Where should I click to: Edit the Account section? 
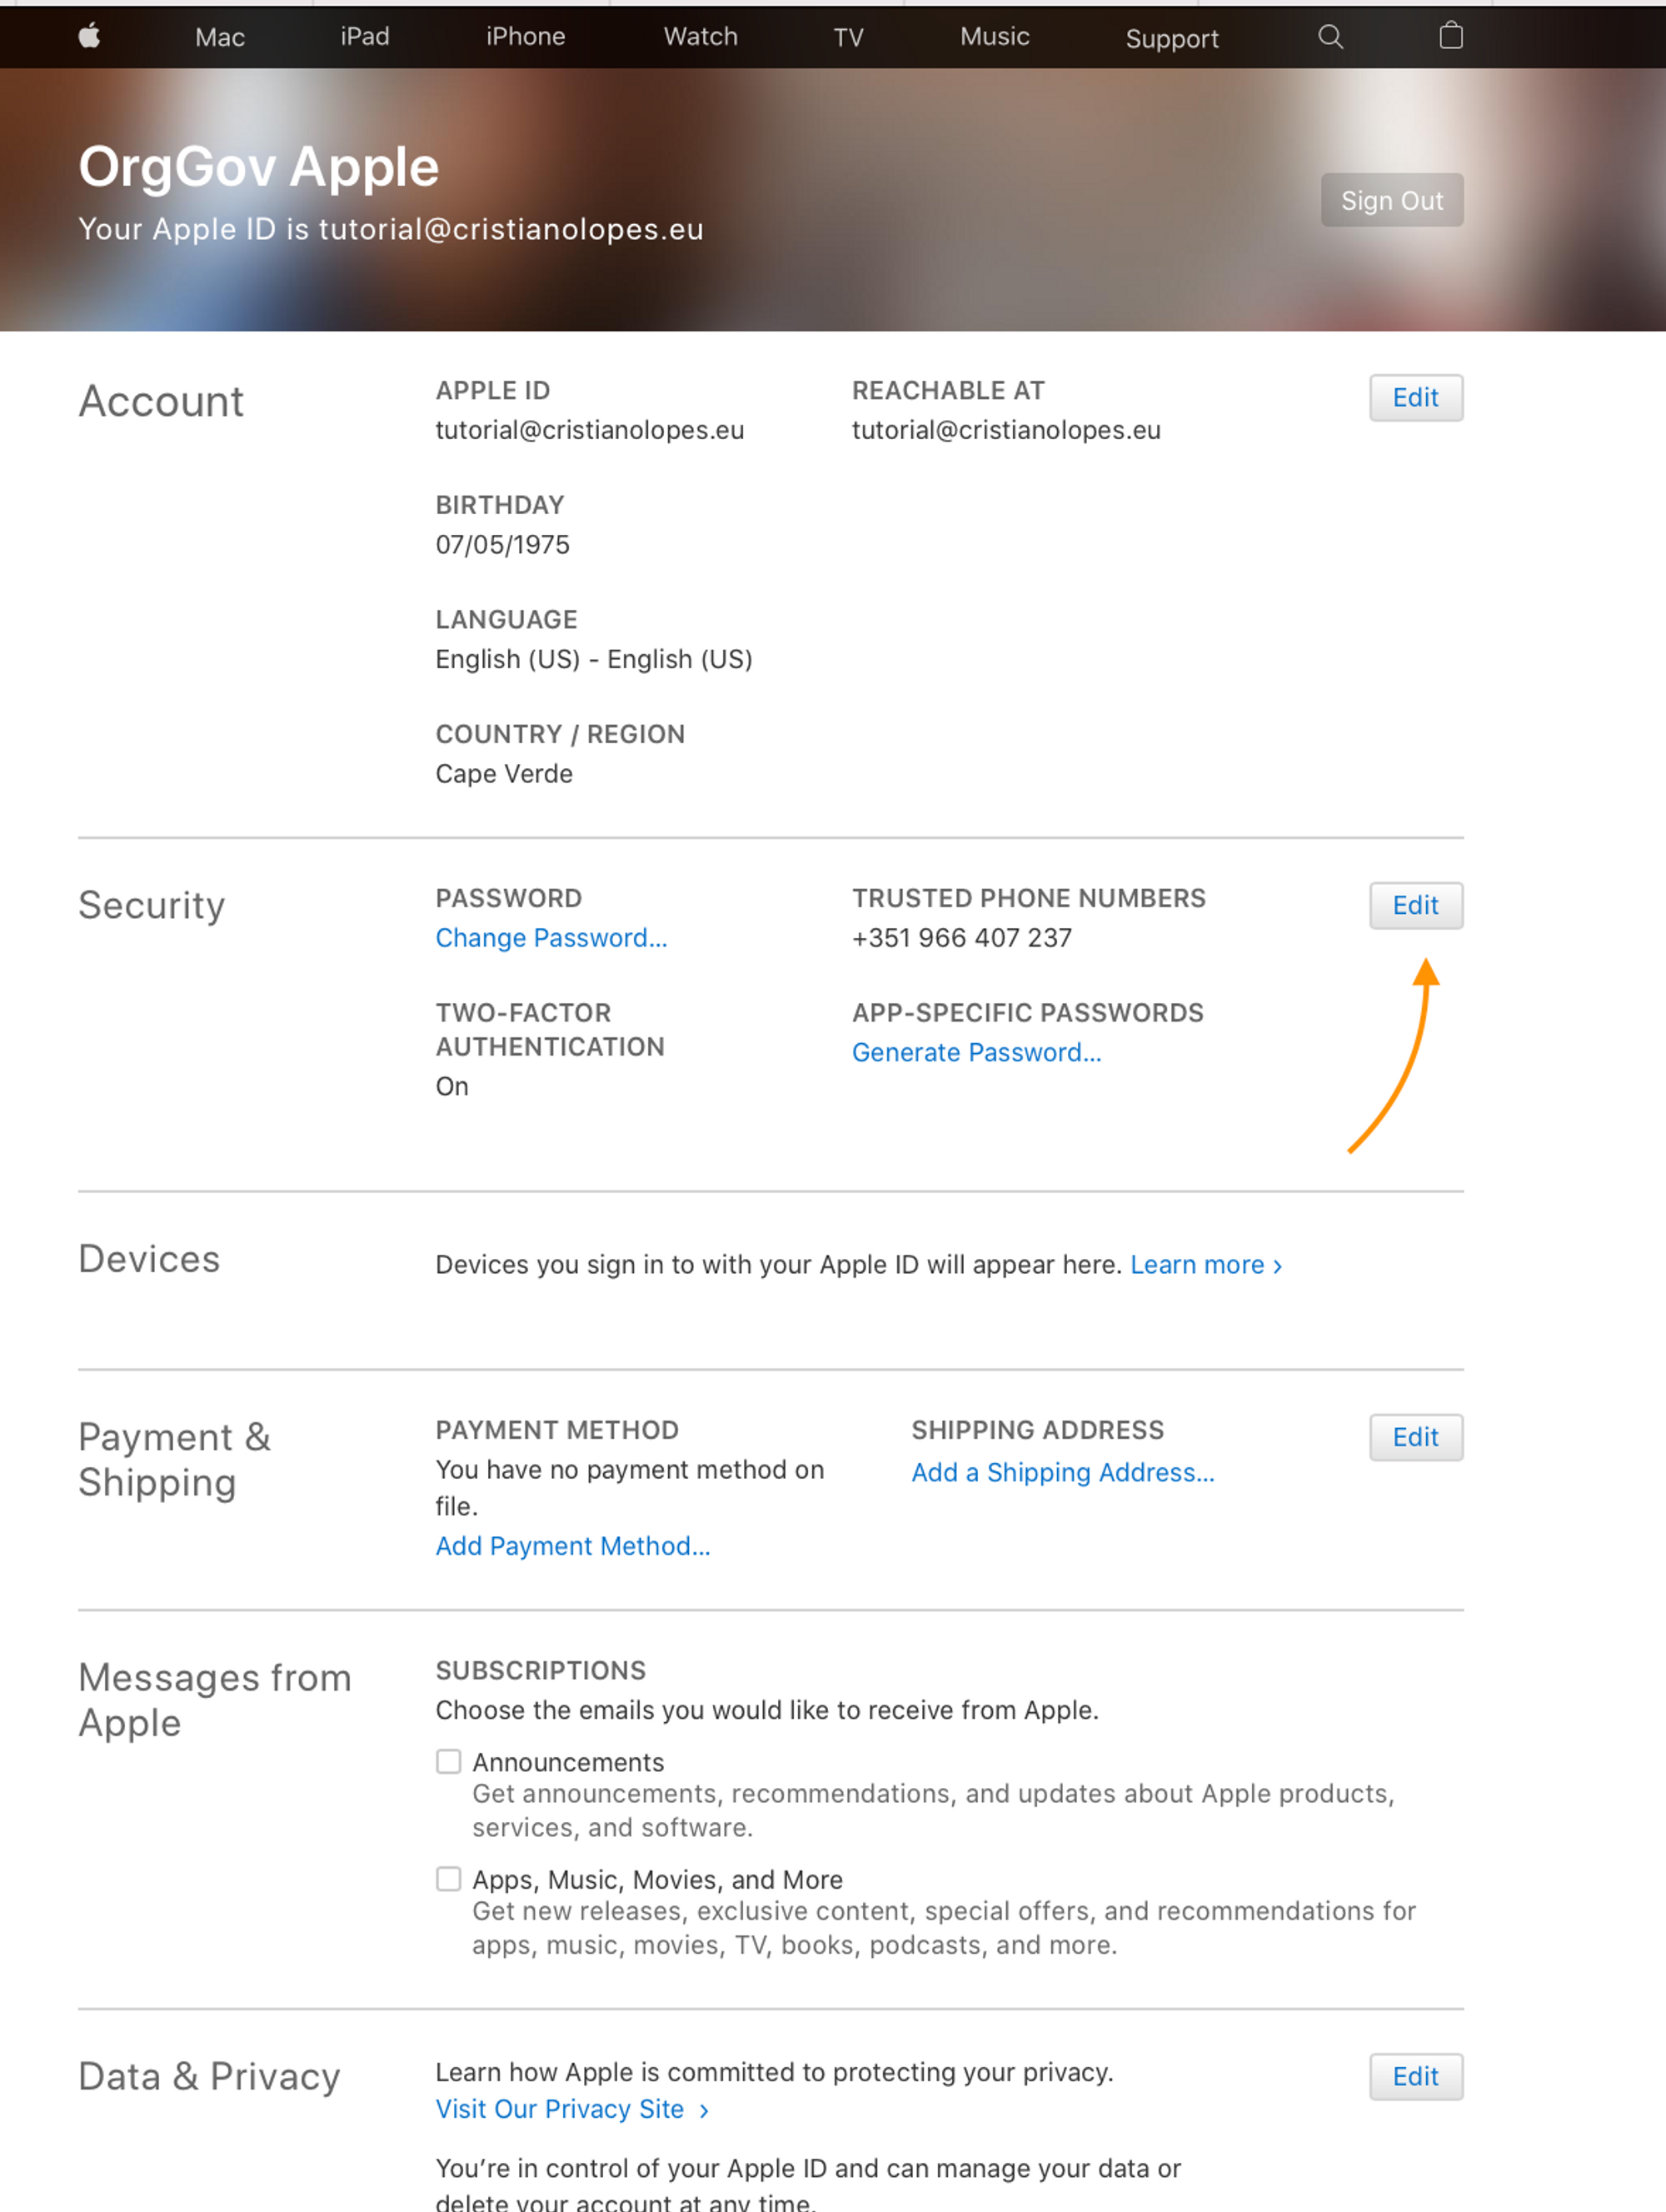coord(1415,398)
